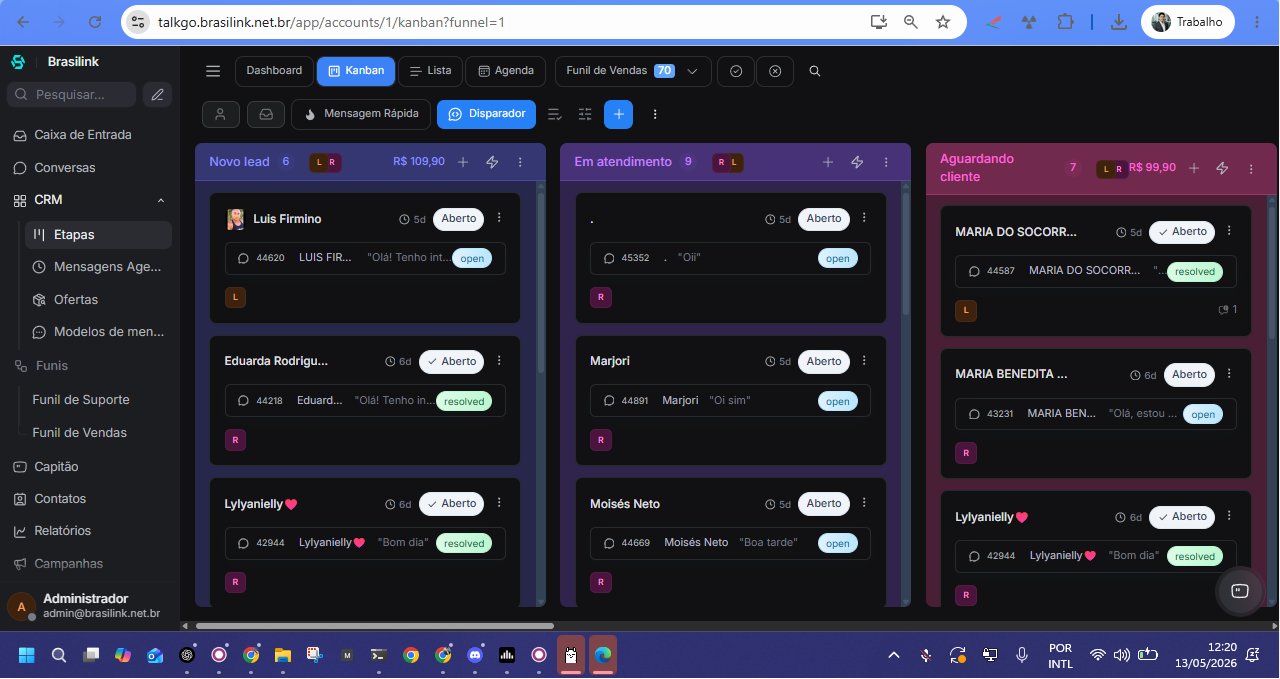The width and height of the screenshot is (1280, 679).
Task: Open the hamburger menu beside Dashboard
Action: click(213, 71)
